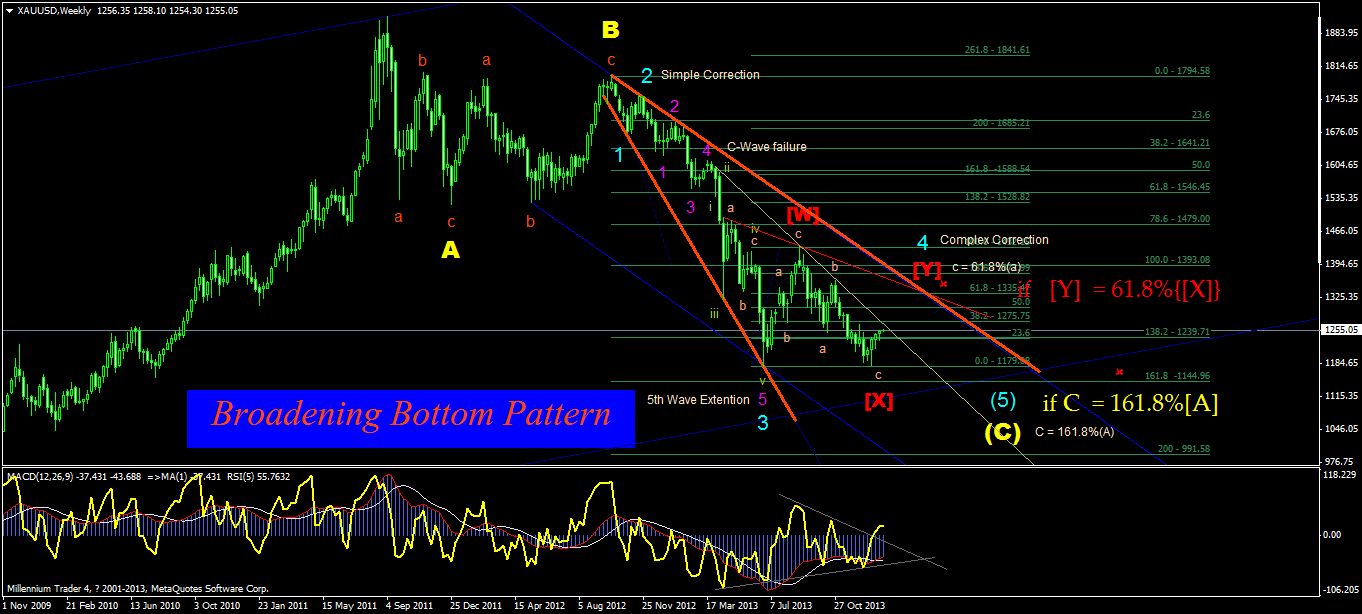
Task: Click the Millennium Trader 4 copyright text
Action: coord(137,589)
